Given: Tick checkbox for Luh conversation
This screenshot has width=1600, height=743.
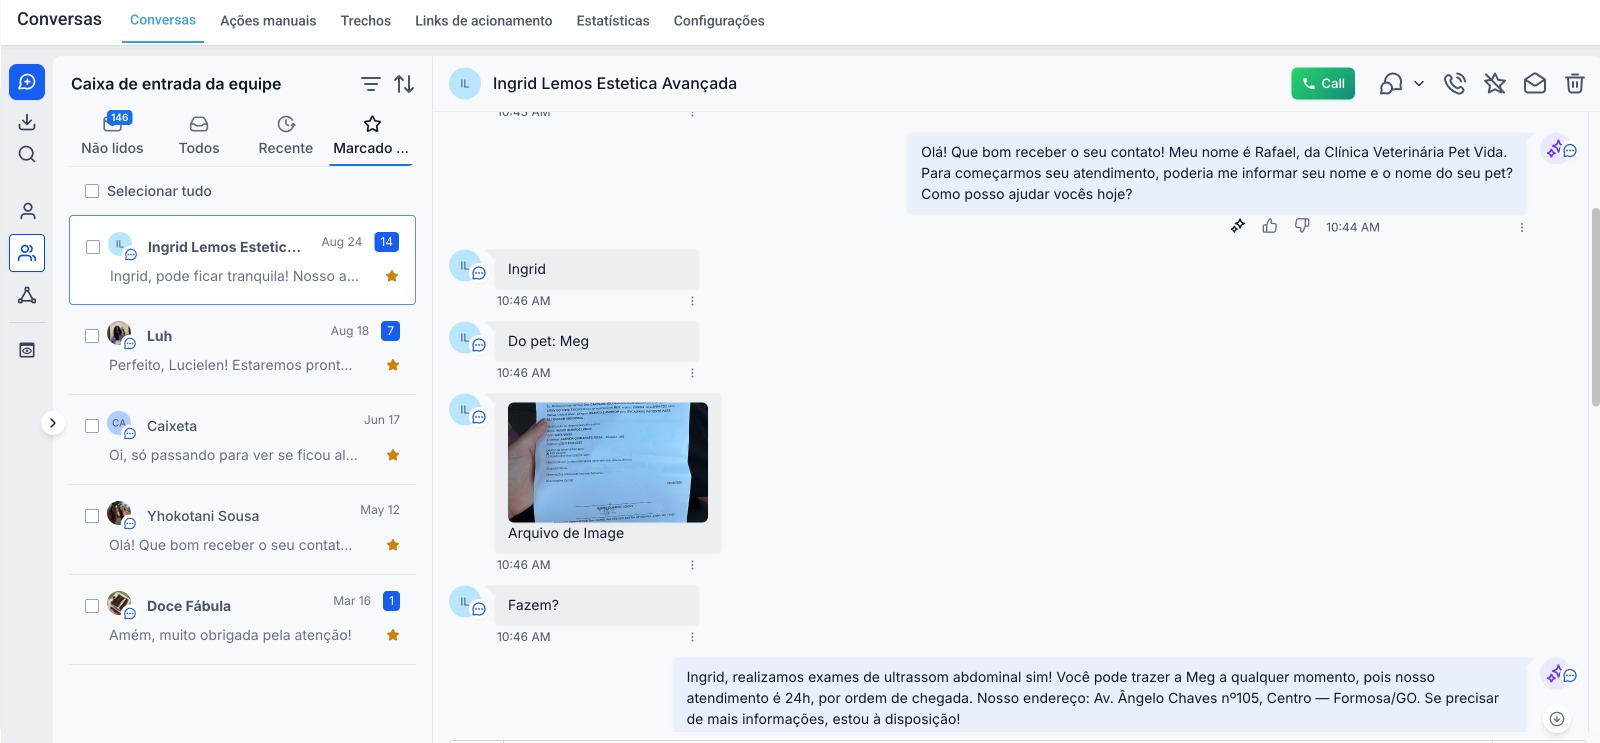Looking at the screenshot, I should (x=92, y=336).
